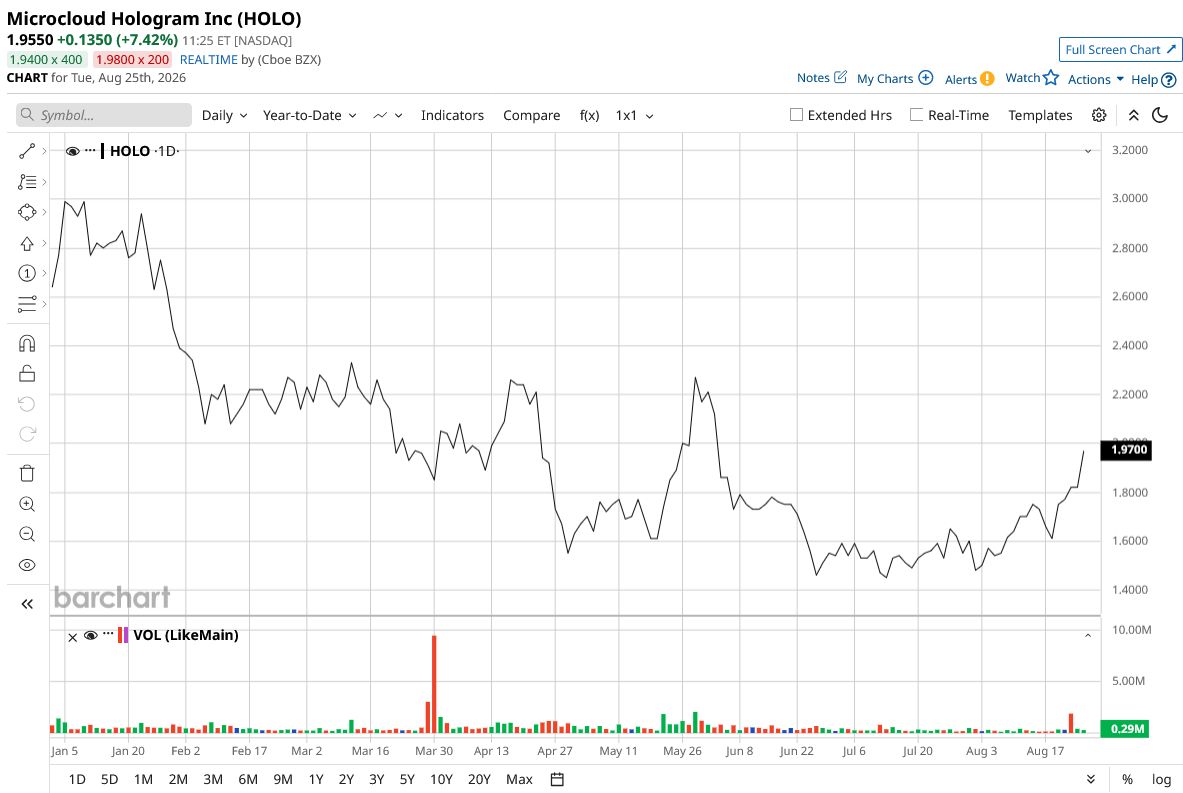This screenshot has height=793, width=1183.
Task: Select the Max range
Action: (519, 779)
